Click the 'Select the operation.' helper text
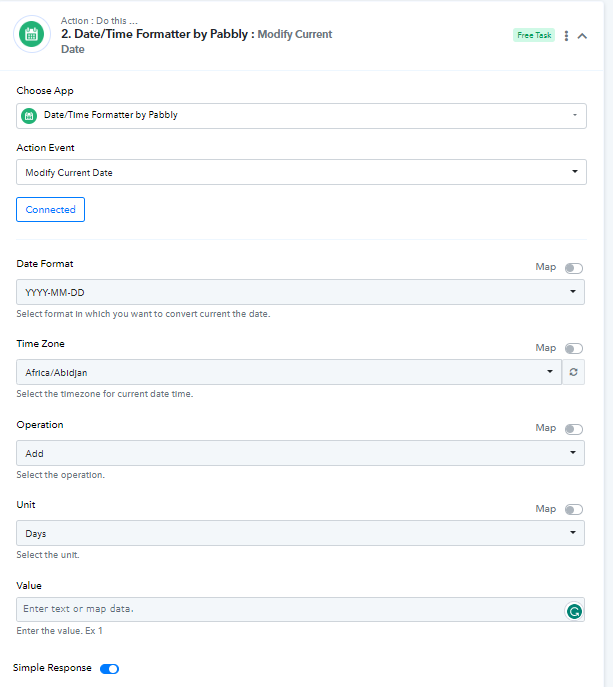The width and height of the screenshot is (613, 687). 60,475
